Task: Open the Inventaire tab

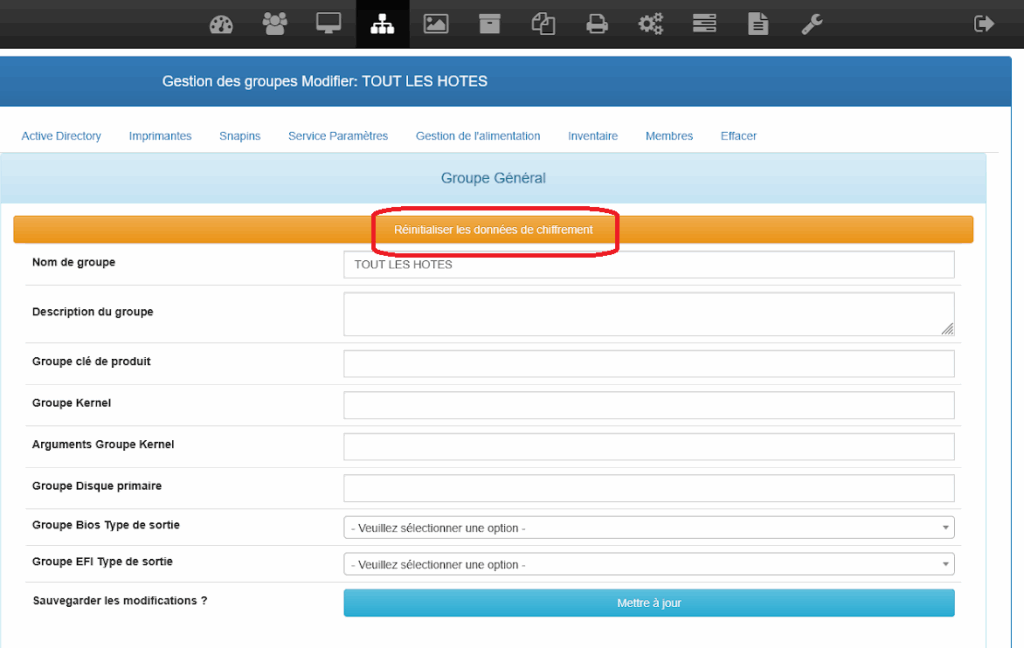Action: point(593,136)
